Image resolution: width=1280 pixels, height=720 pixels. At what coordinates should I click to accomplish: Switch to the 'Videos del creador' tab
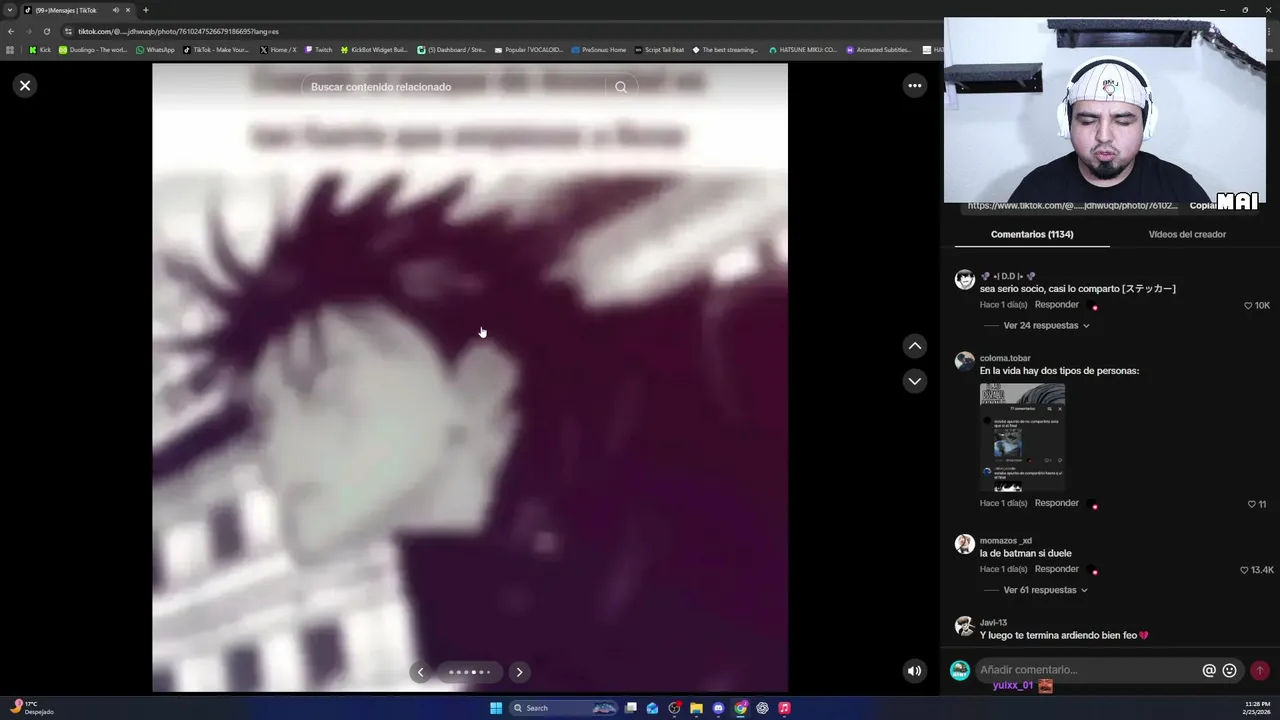[x=1187, y=234]
